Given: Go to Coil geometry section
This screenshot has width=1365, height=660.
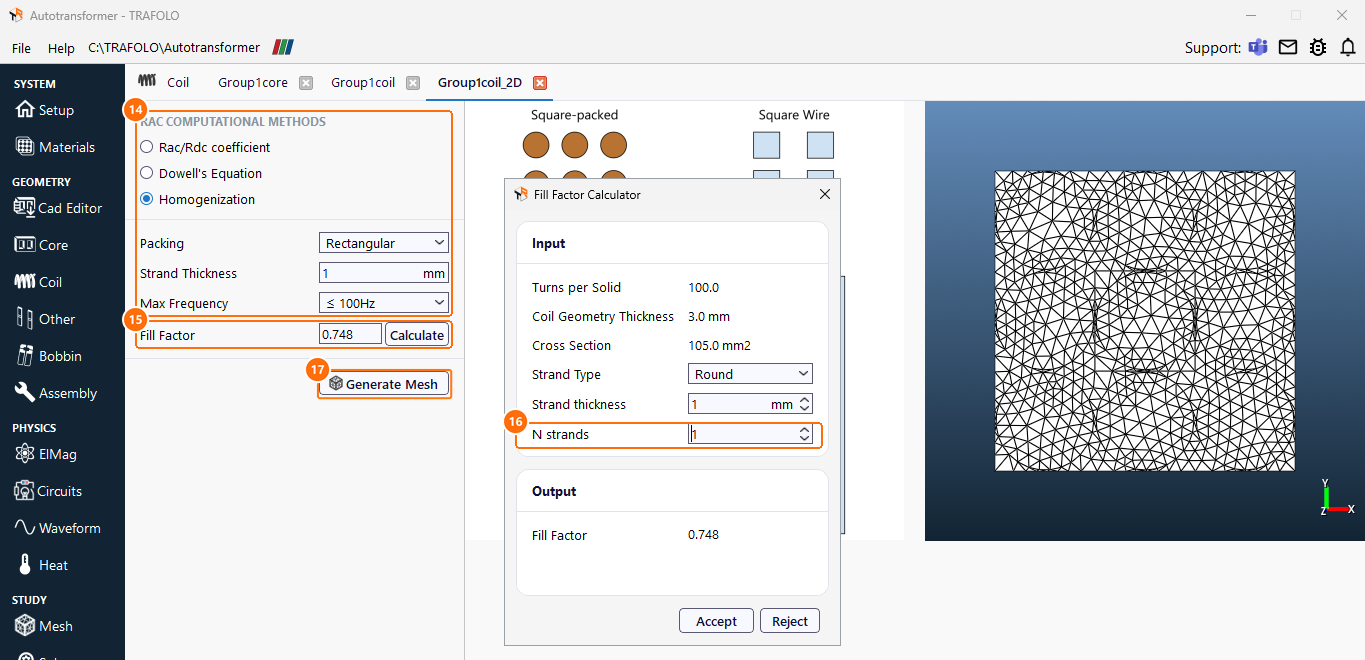Looking at the screenshot, I should (x=38, y=282).
